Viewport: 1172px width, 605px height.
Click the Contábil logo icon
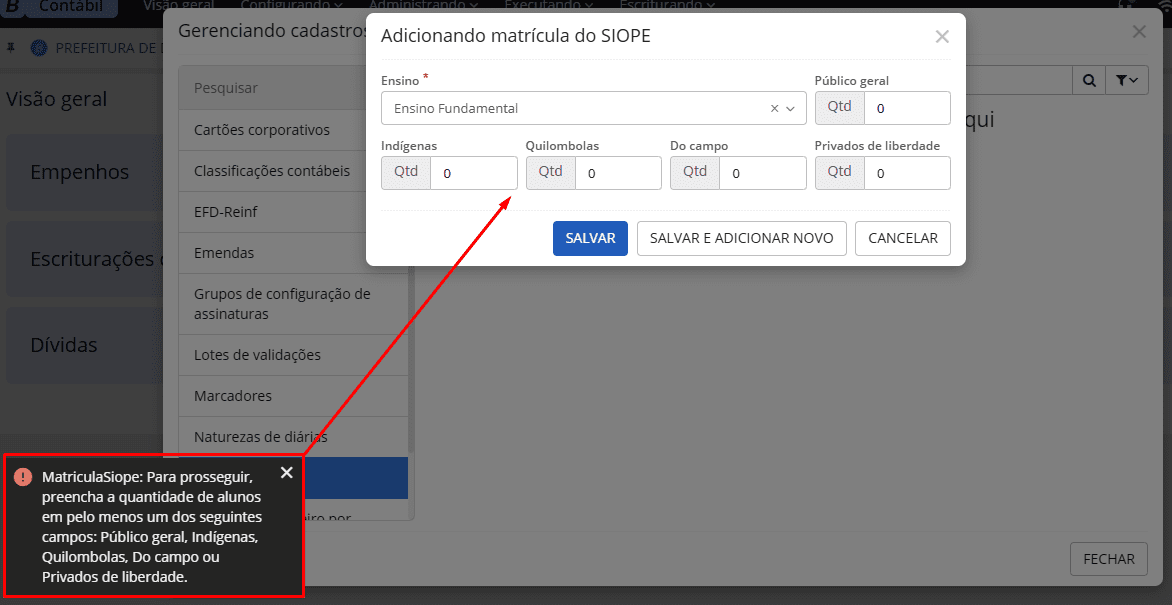pyautogui.click(x=12, y=6)
